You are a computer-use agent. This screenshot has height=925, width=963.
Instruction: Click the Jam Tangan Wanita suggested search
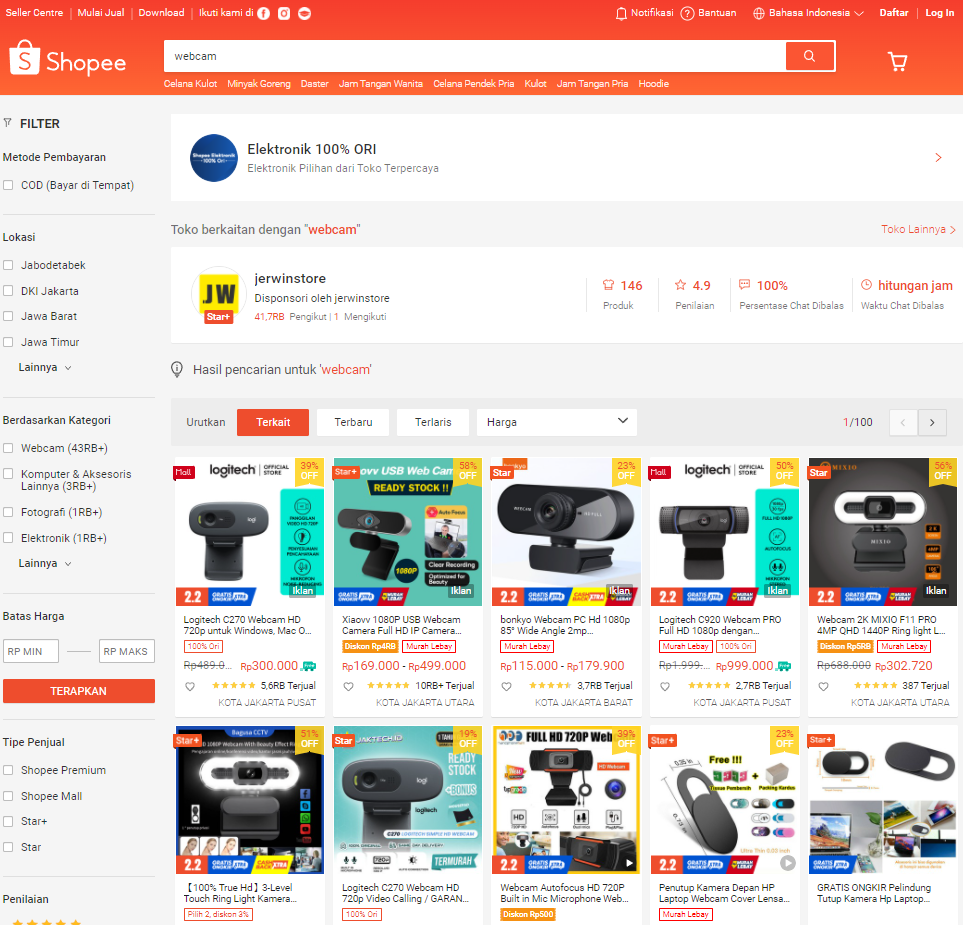(x=381, y=84)
